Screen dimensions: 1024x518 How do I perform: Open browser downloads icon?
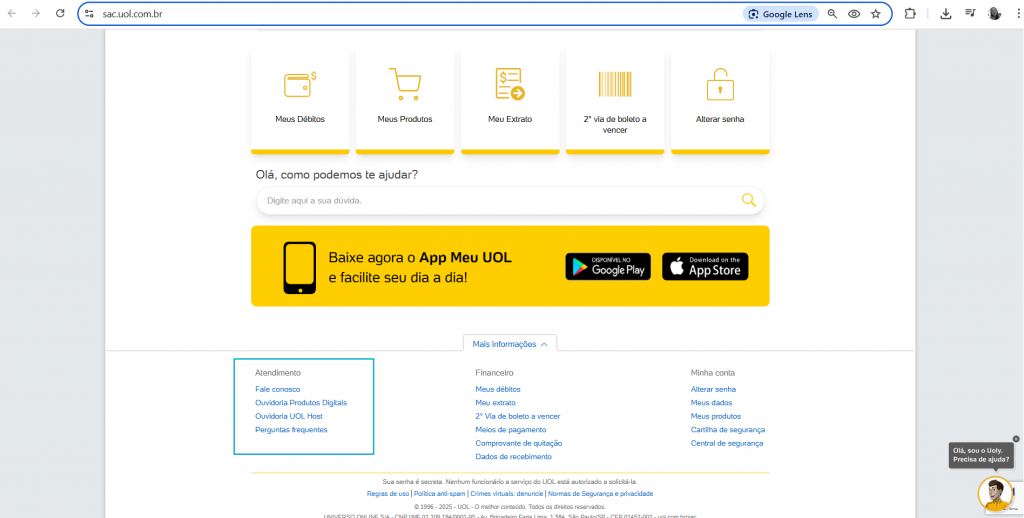tap(946, 14)
